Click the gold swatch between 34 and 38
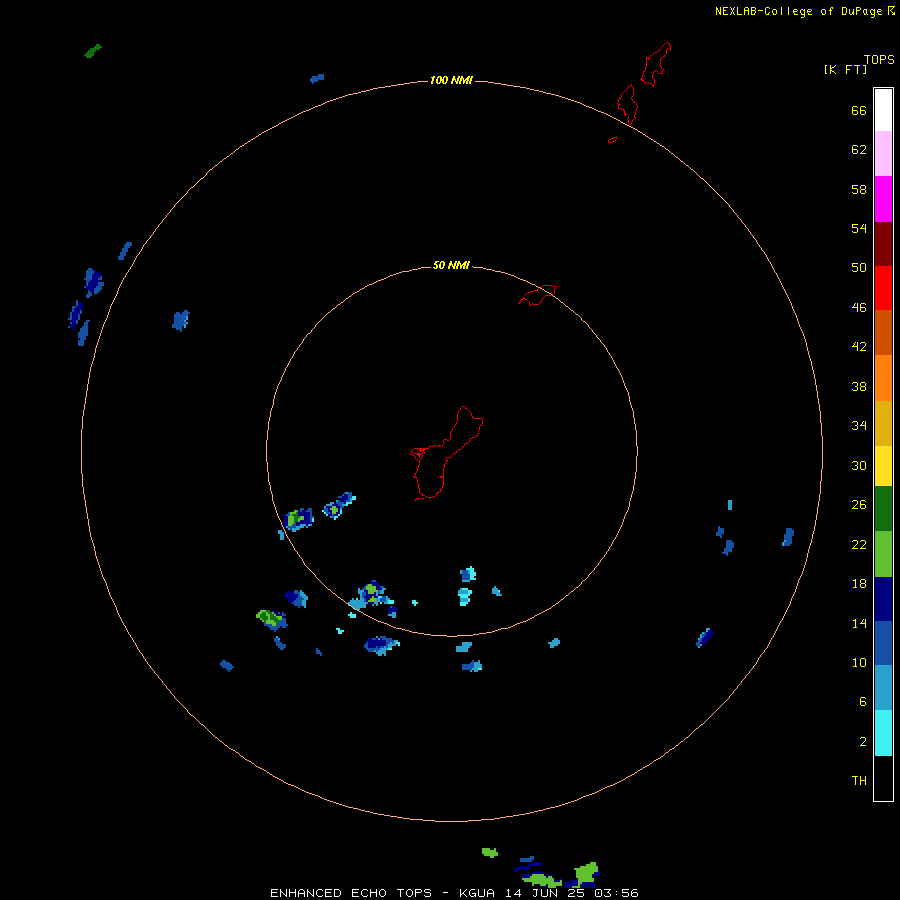 [883, 423]
